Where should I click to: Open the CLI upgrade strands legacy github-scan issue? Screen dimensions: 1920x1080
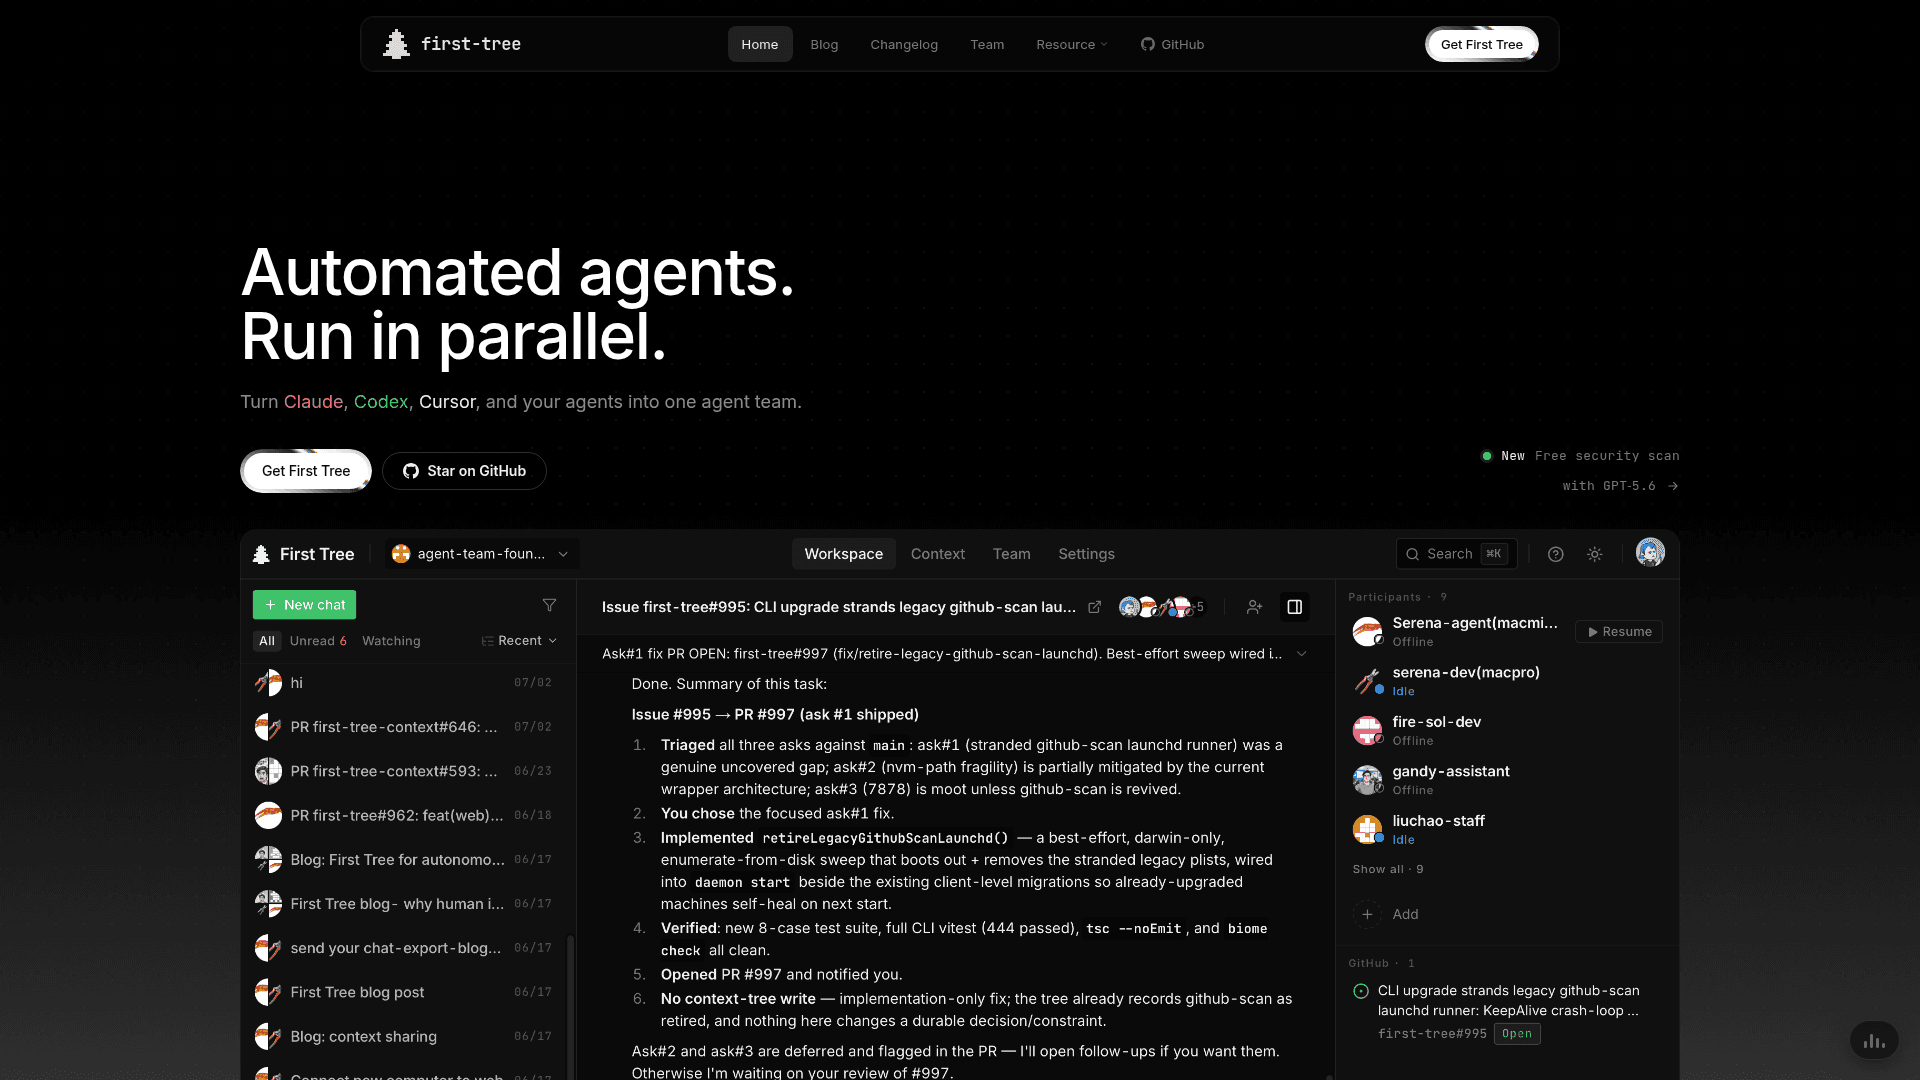coord(1508,1000)
